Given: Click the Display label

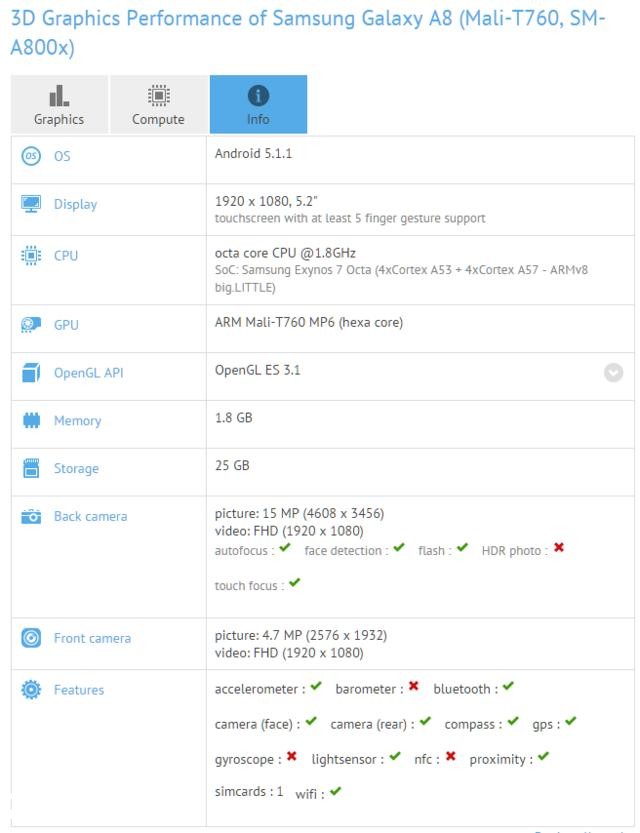Looking at the screenshot, I should [75, 205].
